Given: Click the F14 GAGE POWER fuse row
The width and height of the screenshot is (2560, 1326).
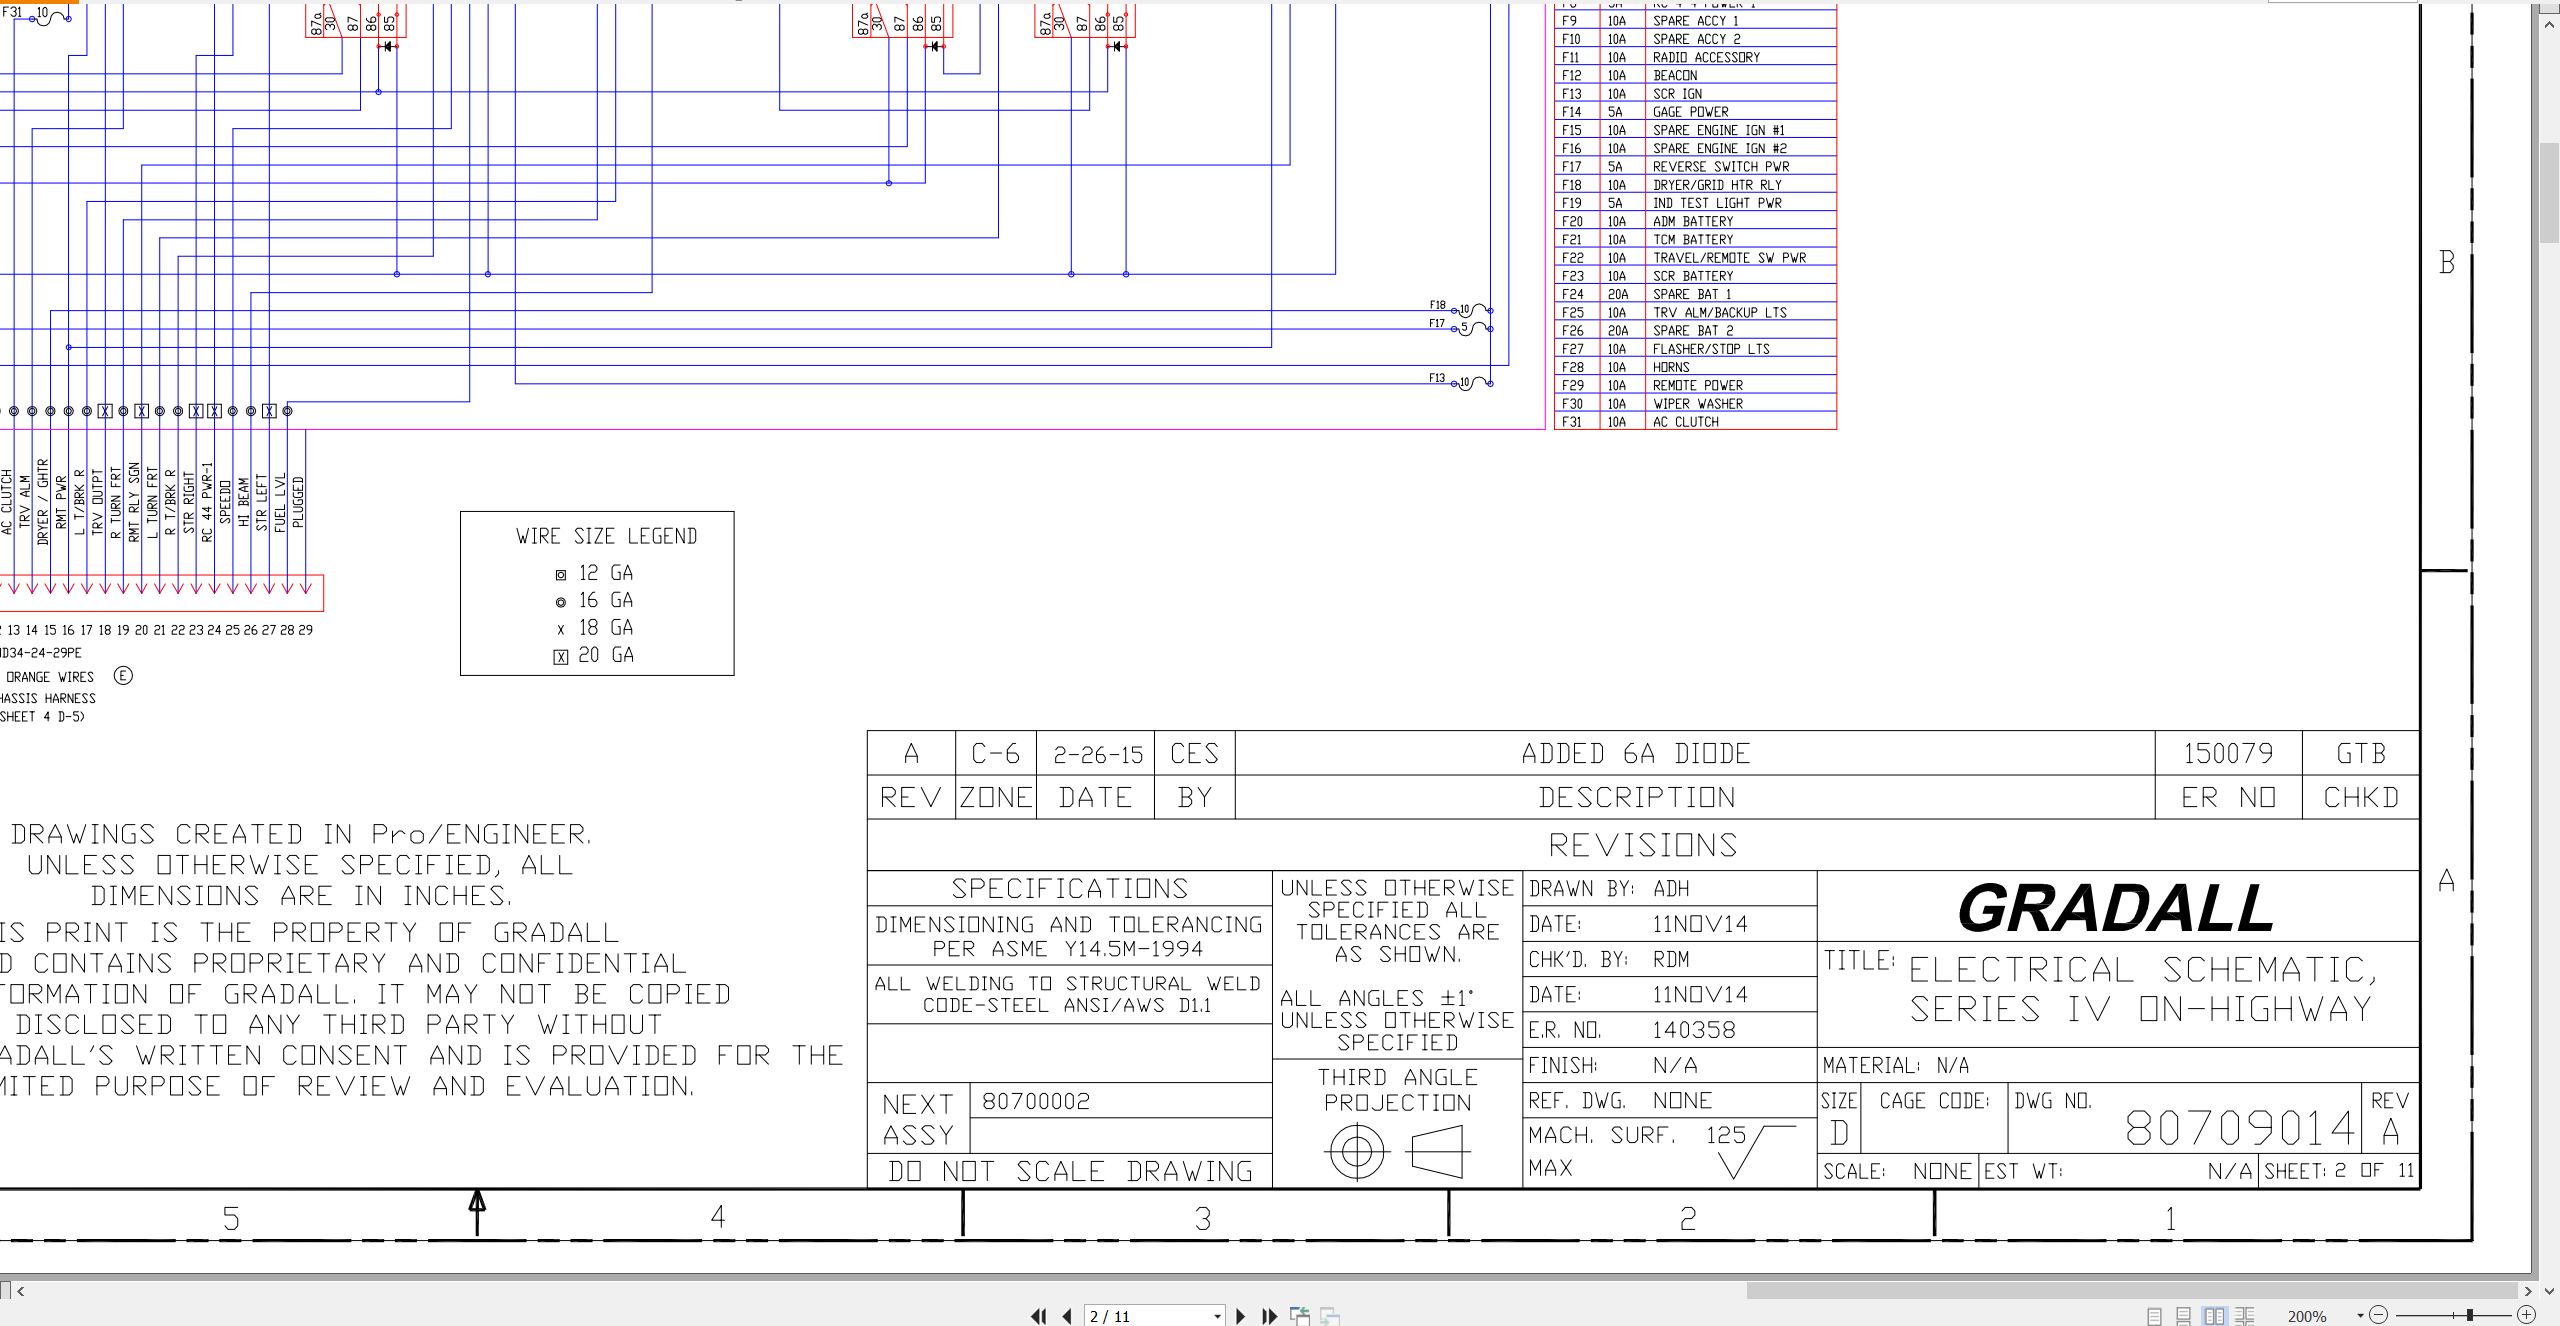Looking at the screenshot, I should pos(1696,111).
